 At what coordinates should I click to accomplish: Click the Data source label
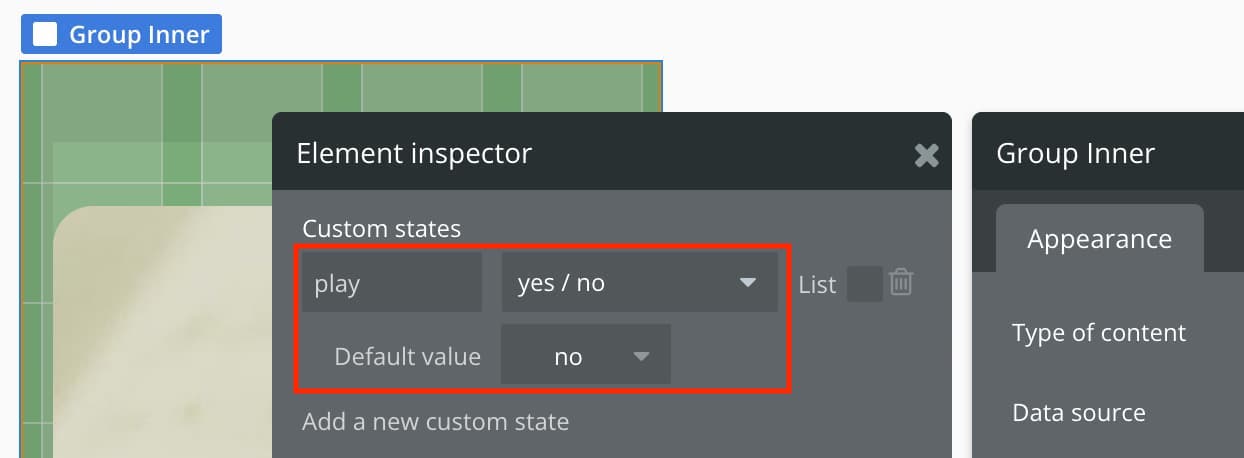coord(1078,413)
